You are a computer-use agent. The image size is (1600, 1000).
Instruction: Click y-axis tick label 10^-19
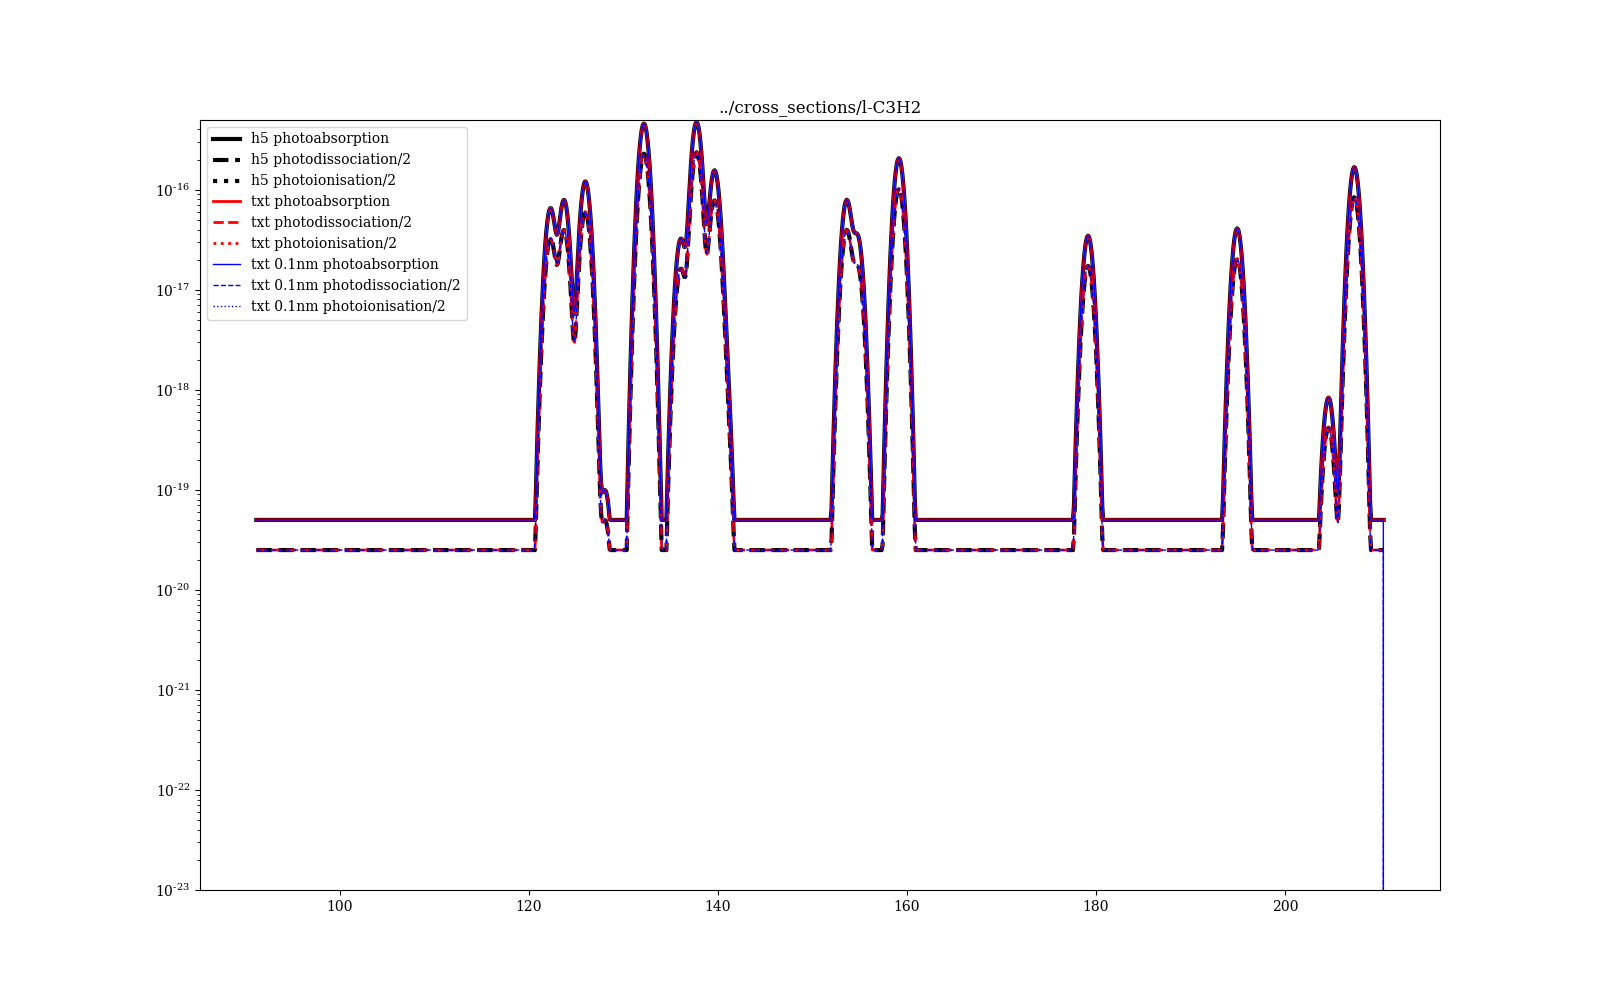[x=174, y=489]
